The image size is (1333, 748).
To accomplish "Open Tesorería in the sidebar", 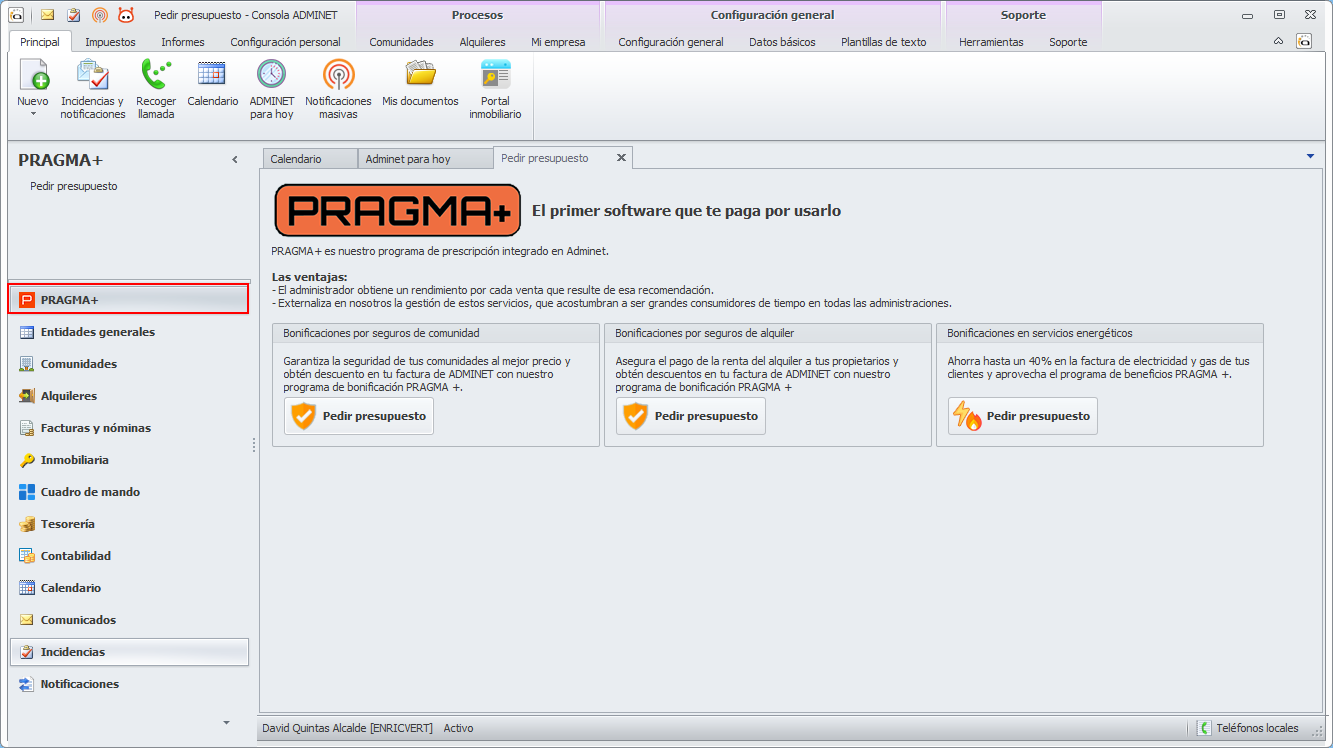I will (x=128, y=524).
